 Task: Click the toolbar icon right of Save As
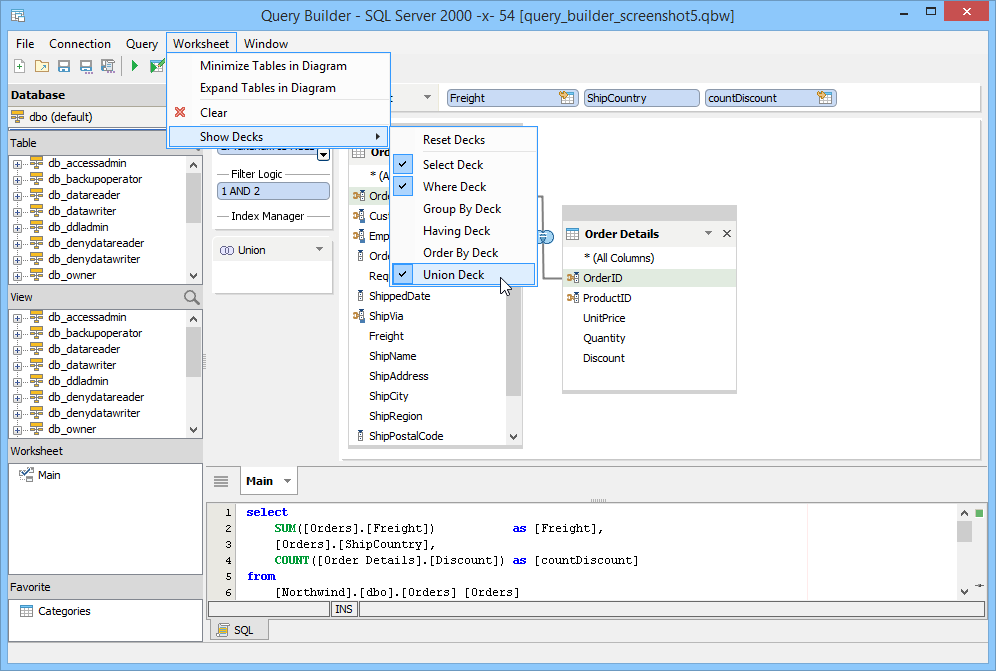108,66
